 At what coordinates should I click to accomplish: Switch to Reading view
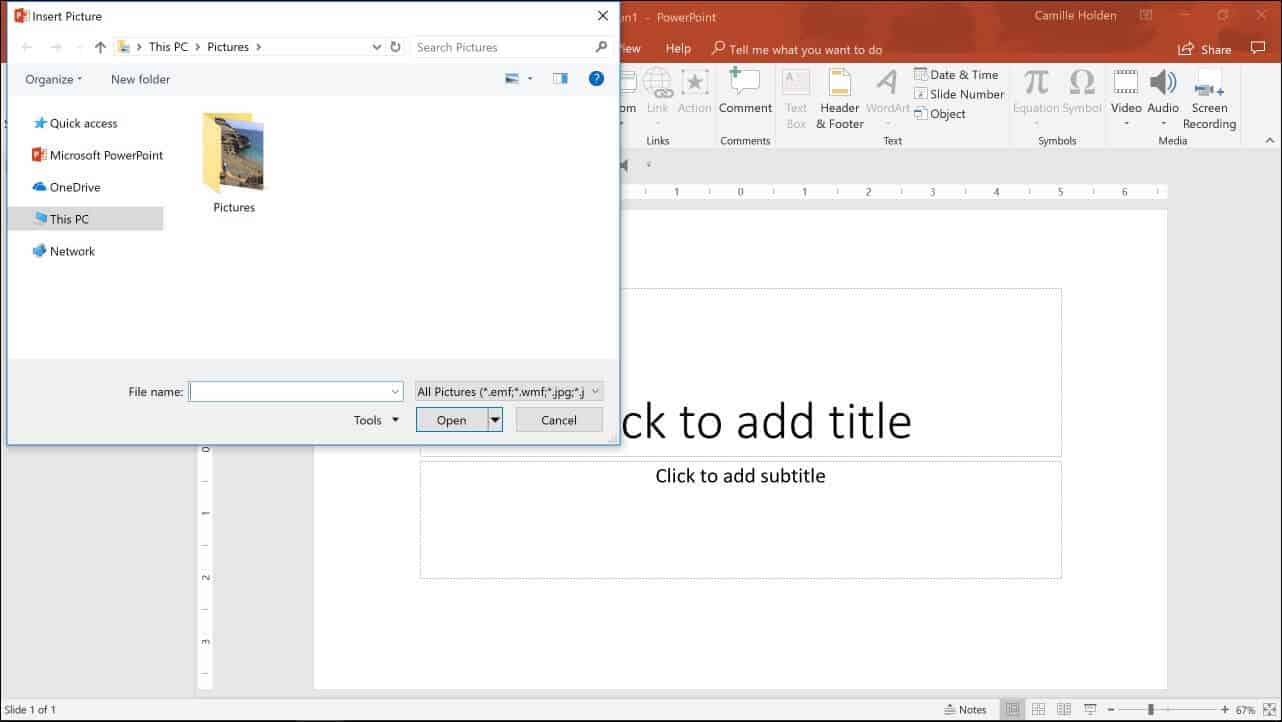coord(1065,710)
